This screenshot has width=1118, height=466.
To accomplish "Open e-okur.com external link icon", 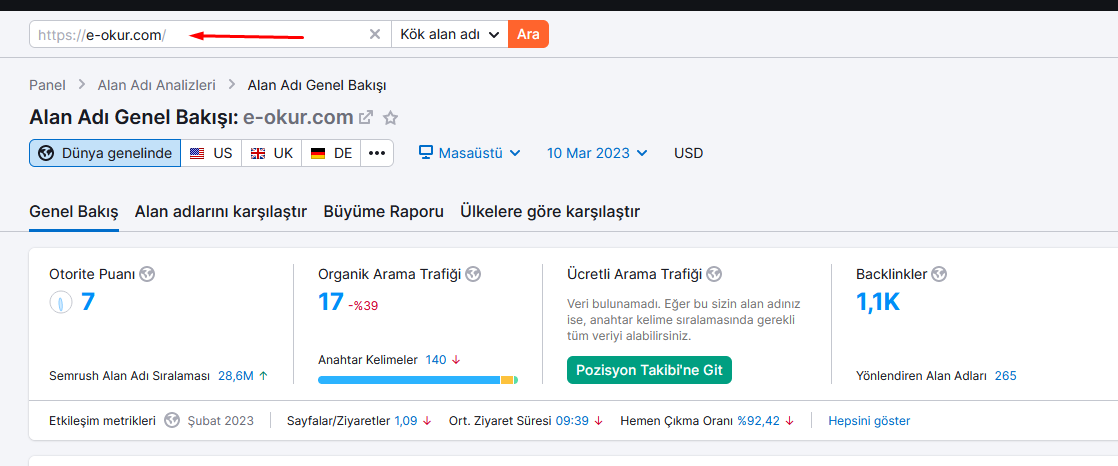I will point(366,117).
